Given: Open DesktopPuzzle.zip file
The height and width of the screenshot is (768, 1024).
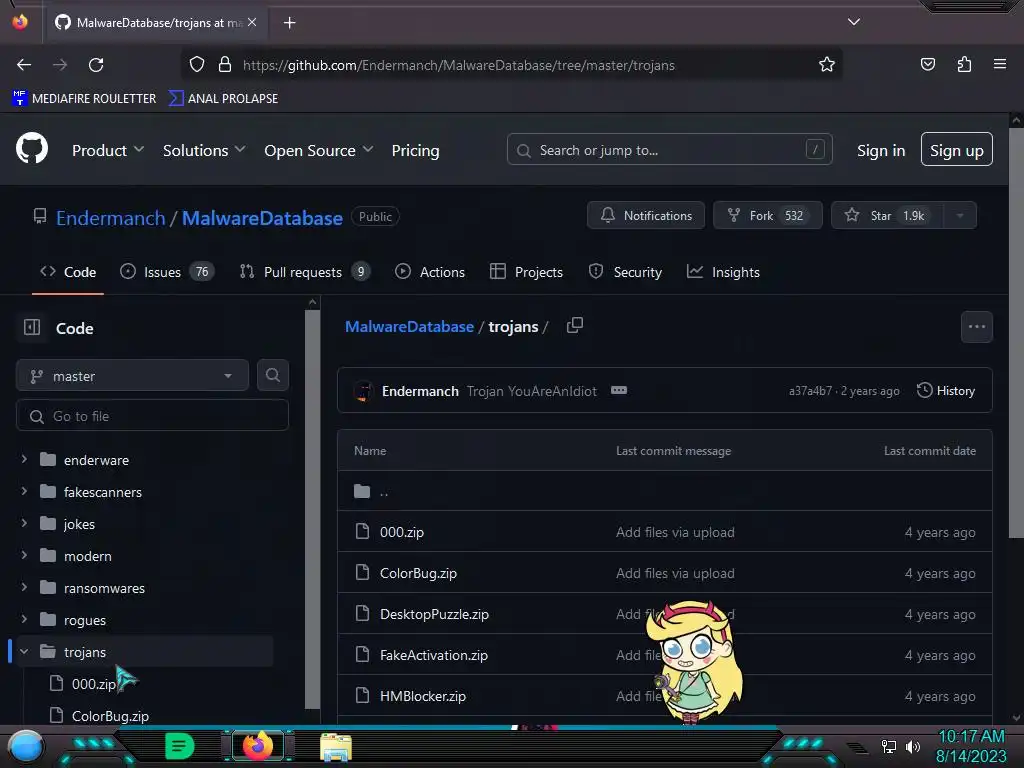Looking at the screenshot, I should [434, 614].
